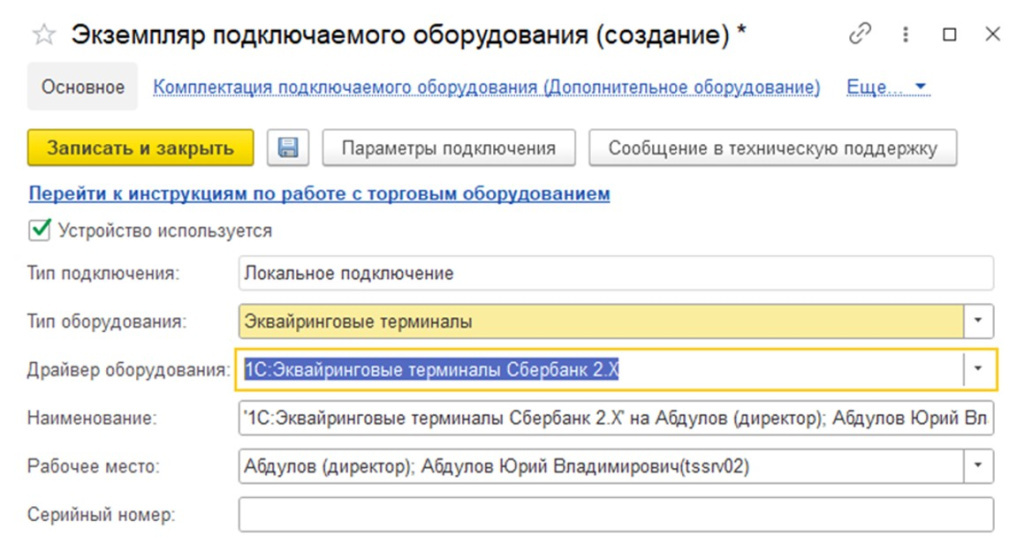This screenshot has width=1024, height=559.
Task: Click 'Сообщение в техническую поддержку' button
Action: click(x=773, y=148)
